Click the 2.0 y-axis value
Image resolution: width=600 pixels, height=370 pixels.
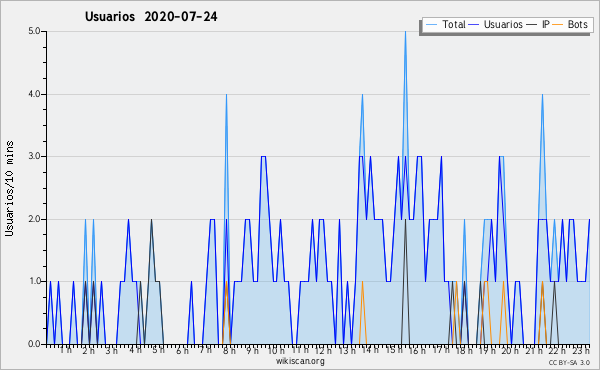(34, 219)
